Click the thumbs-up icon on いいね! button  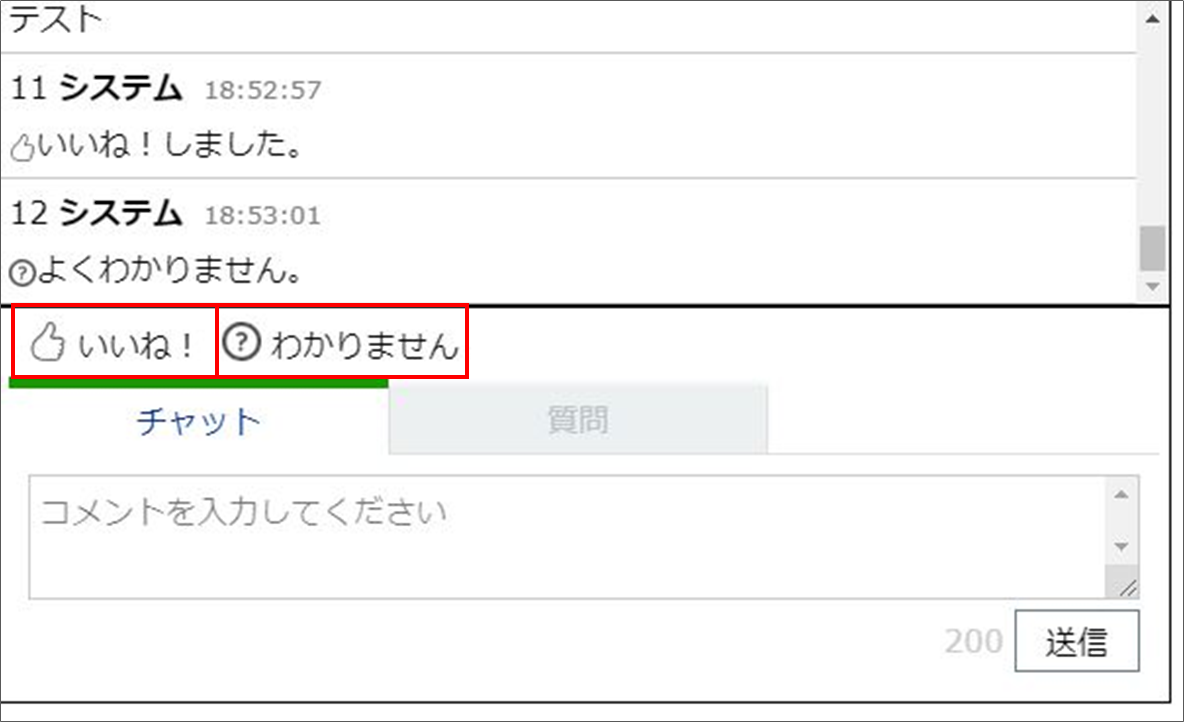point(48,342)
